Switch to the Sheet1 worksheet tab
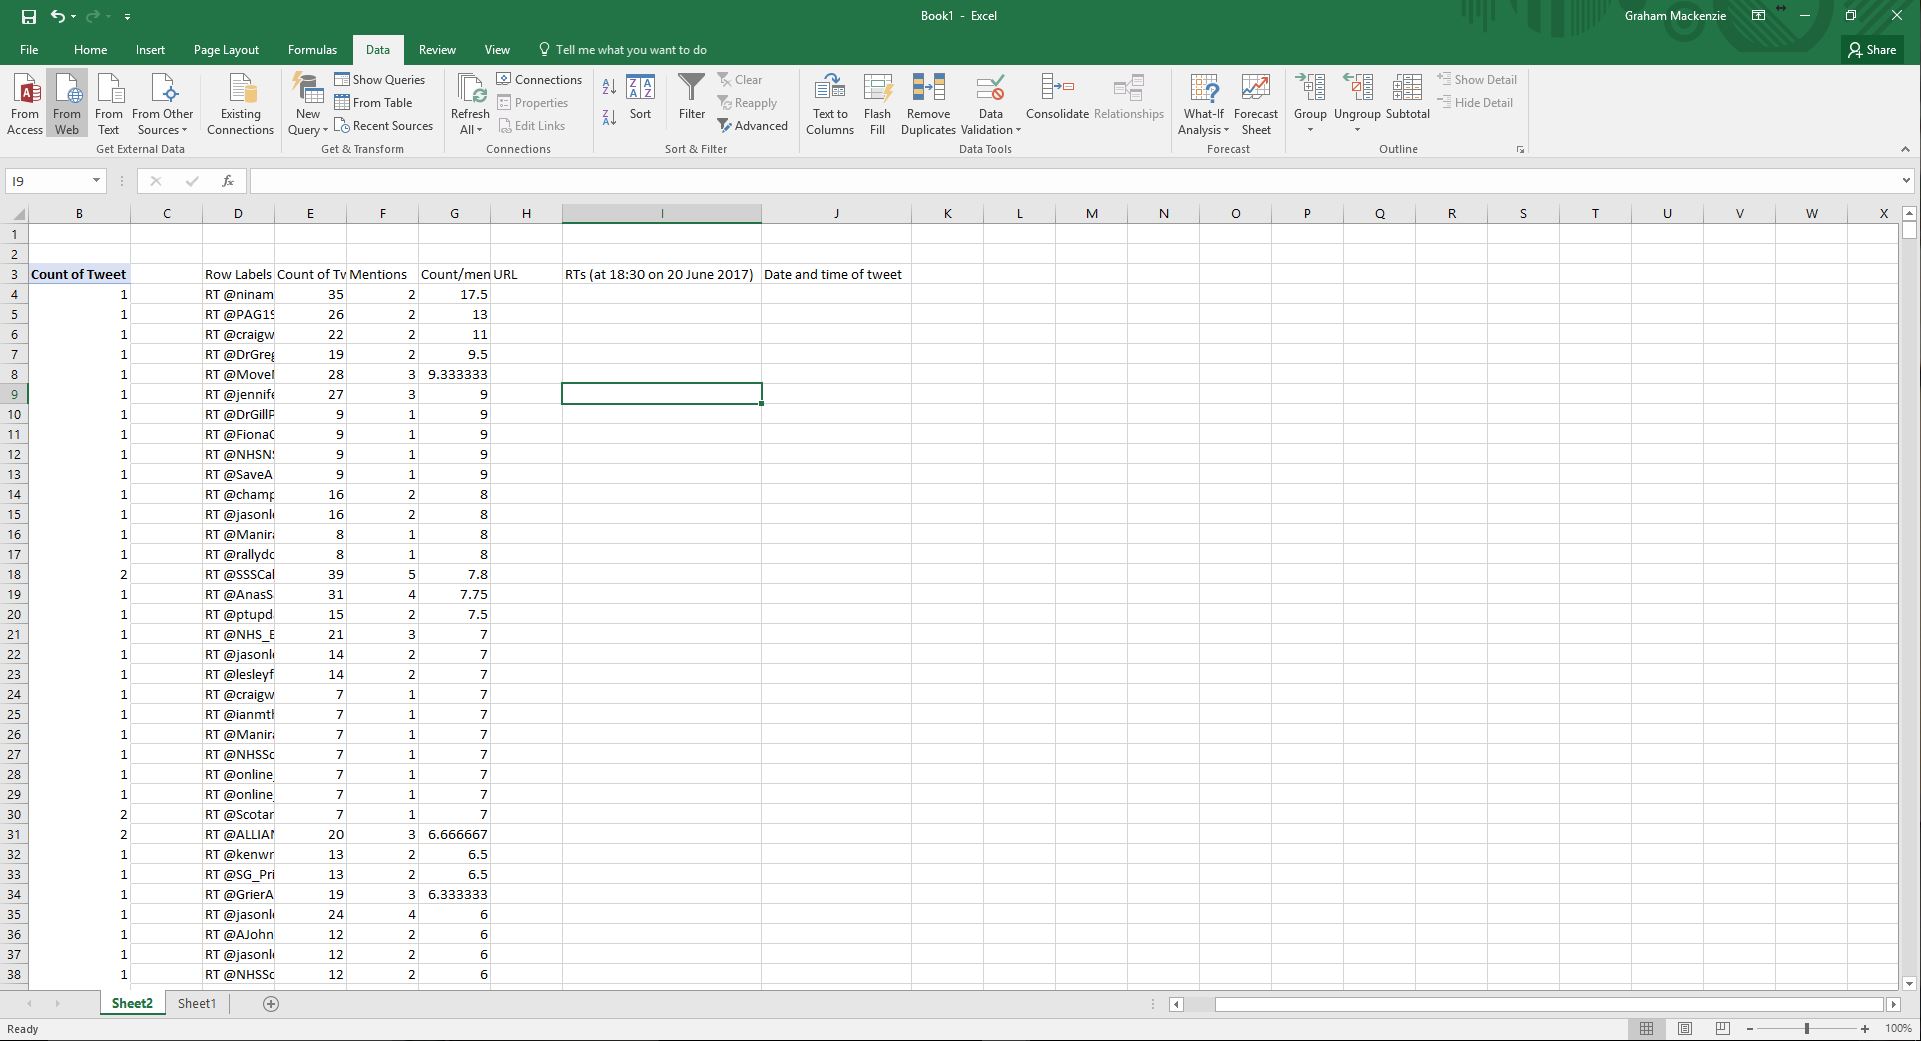1921x1041 pixels. 197,1003
